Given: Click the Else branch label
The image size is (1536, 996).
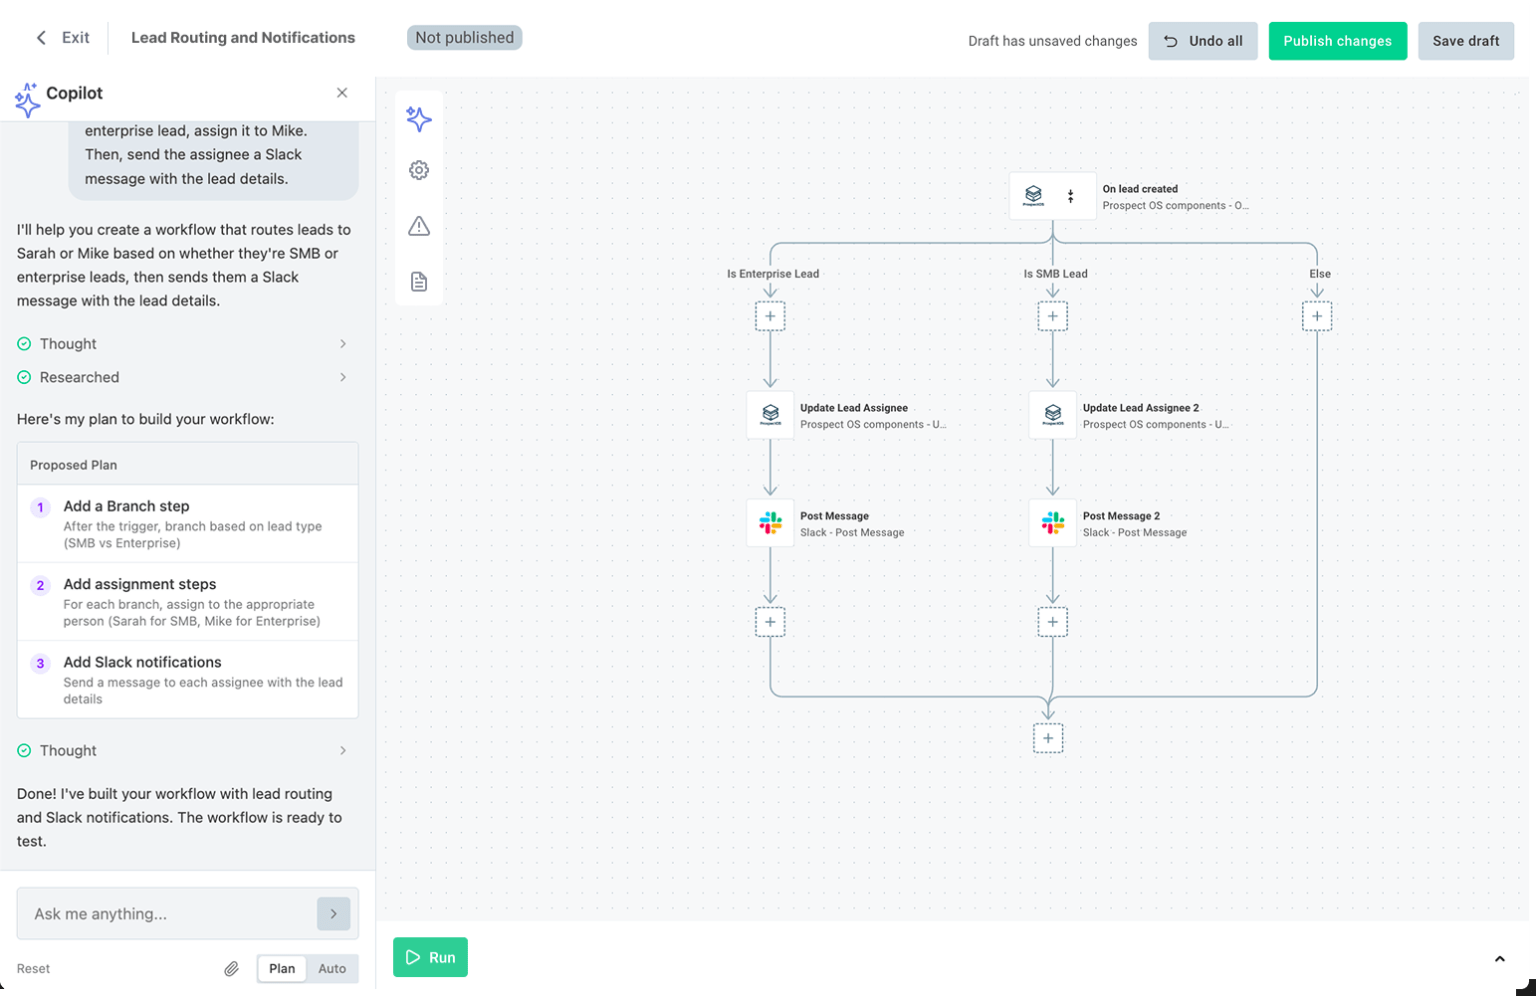Looking at the screenshot, I should tap(1320, 274).
